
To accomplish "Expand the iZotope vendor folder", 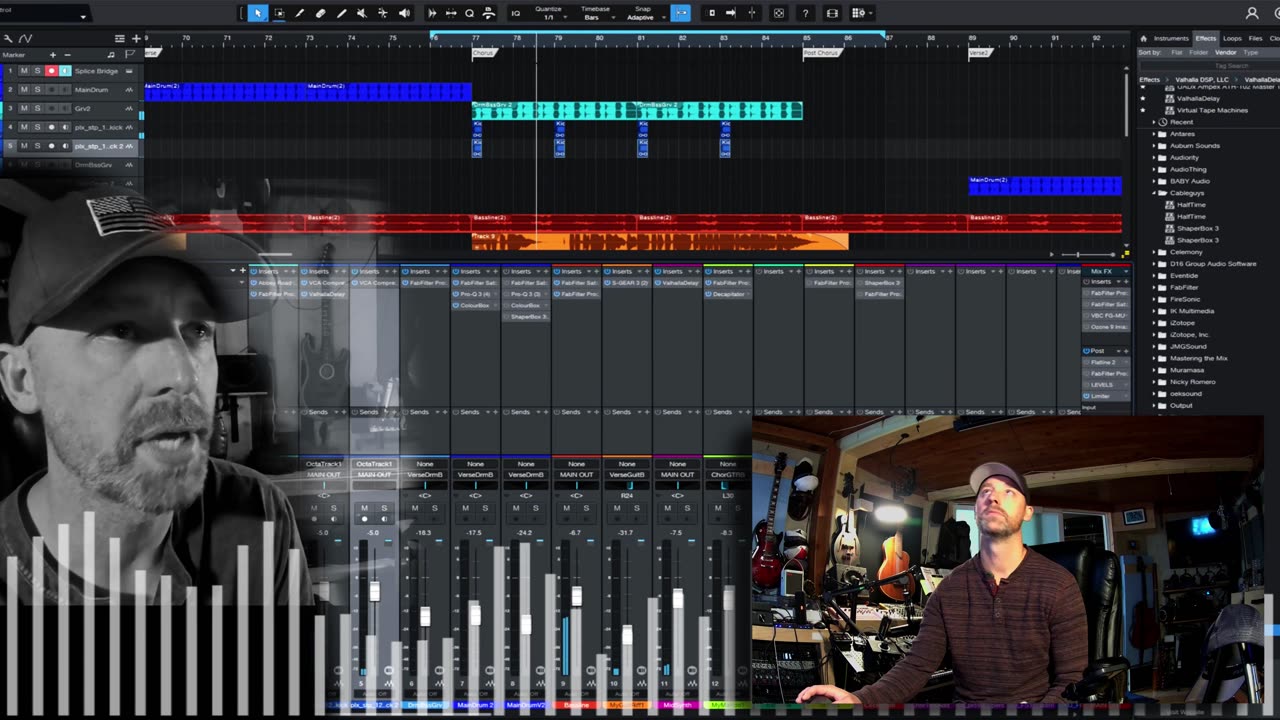I will 1154,323.
